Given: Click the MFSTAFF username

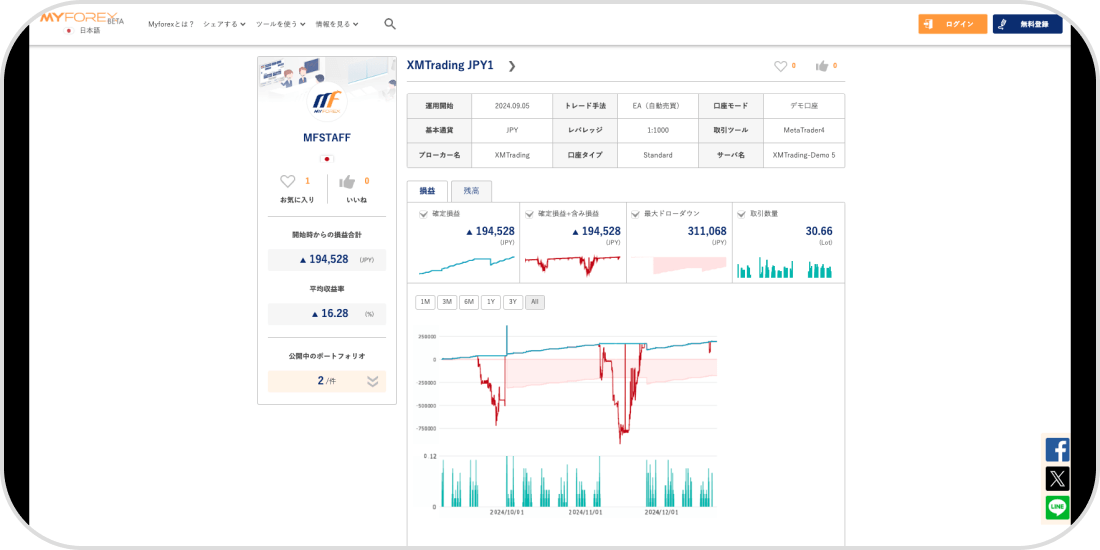Looking at the screenshot, I should click(327, 138).
